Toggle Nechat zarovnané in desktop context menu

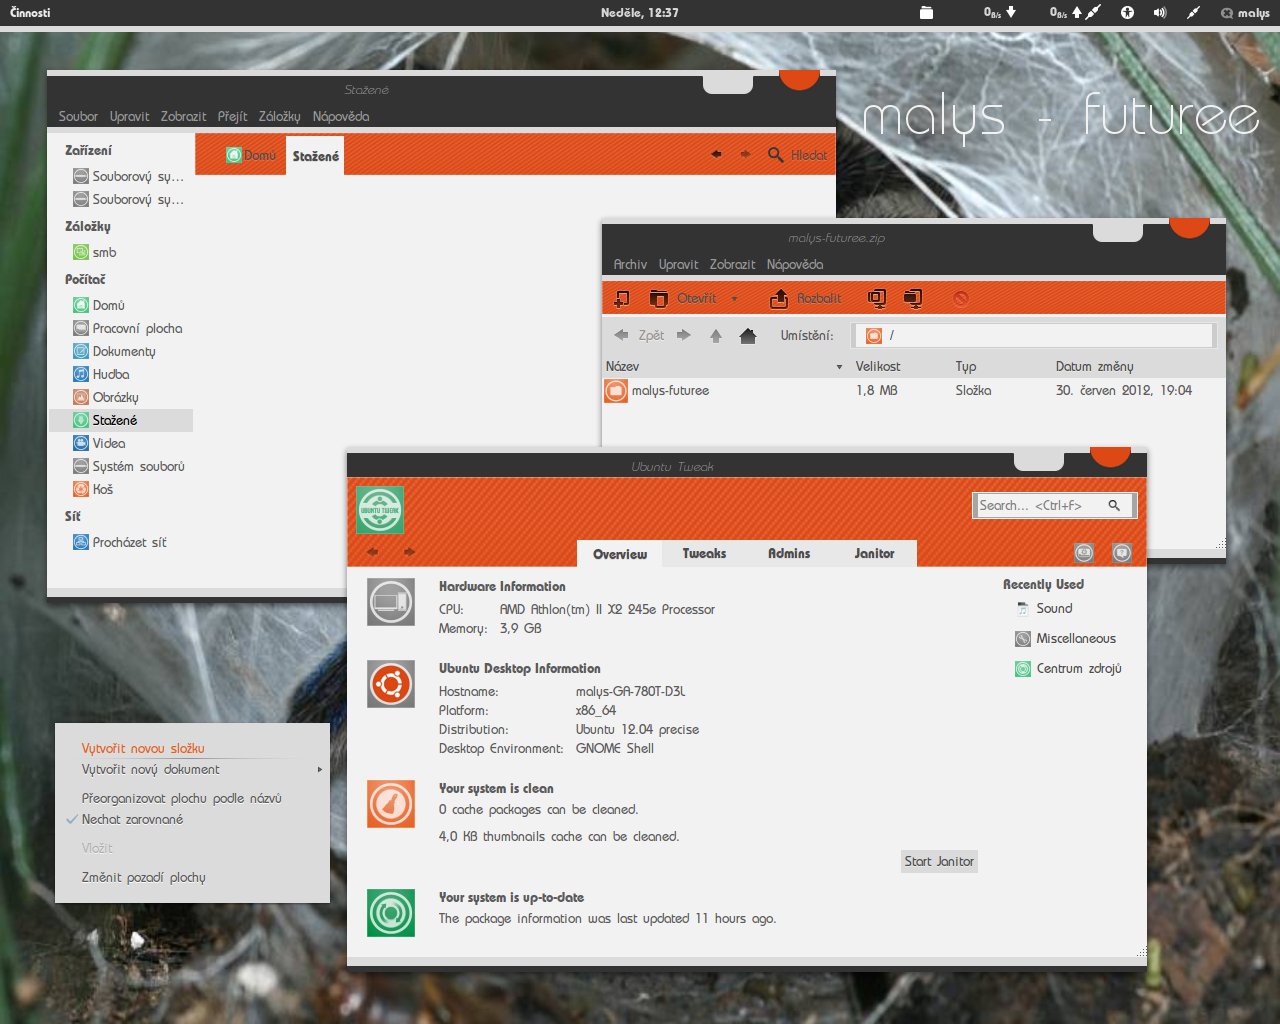coord(132,819)
